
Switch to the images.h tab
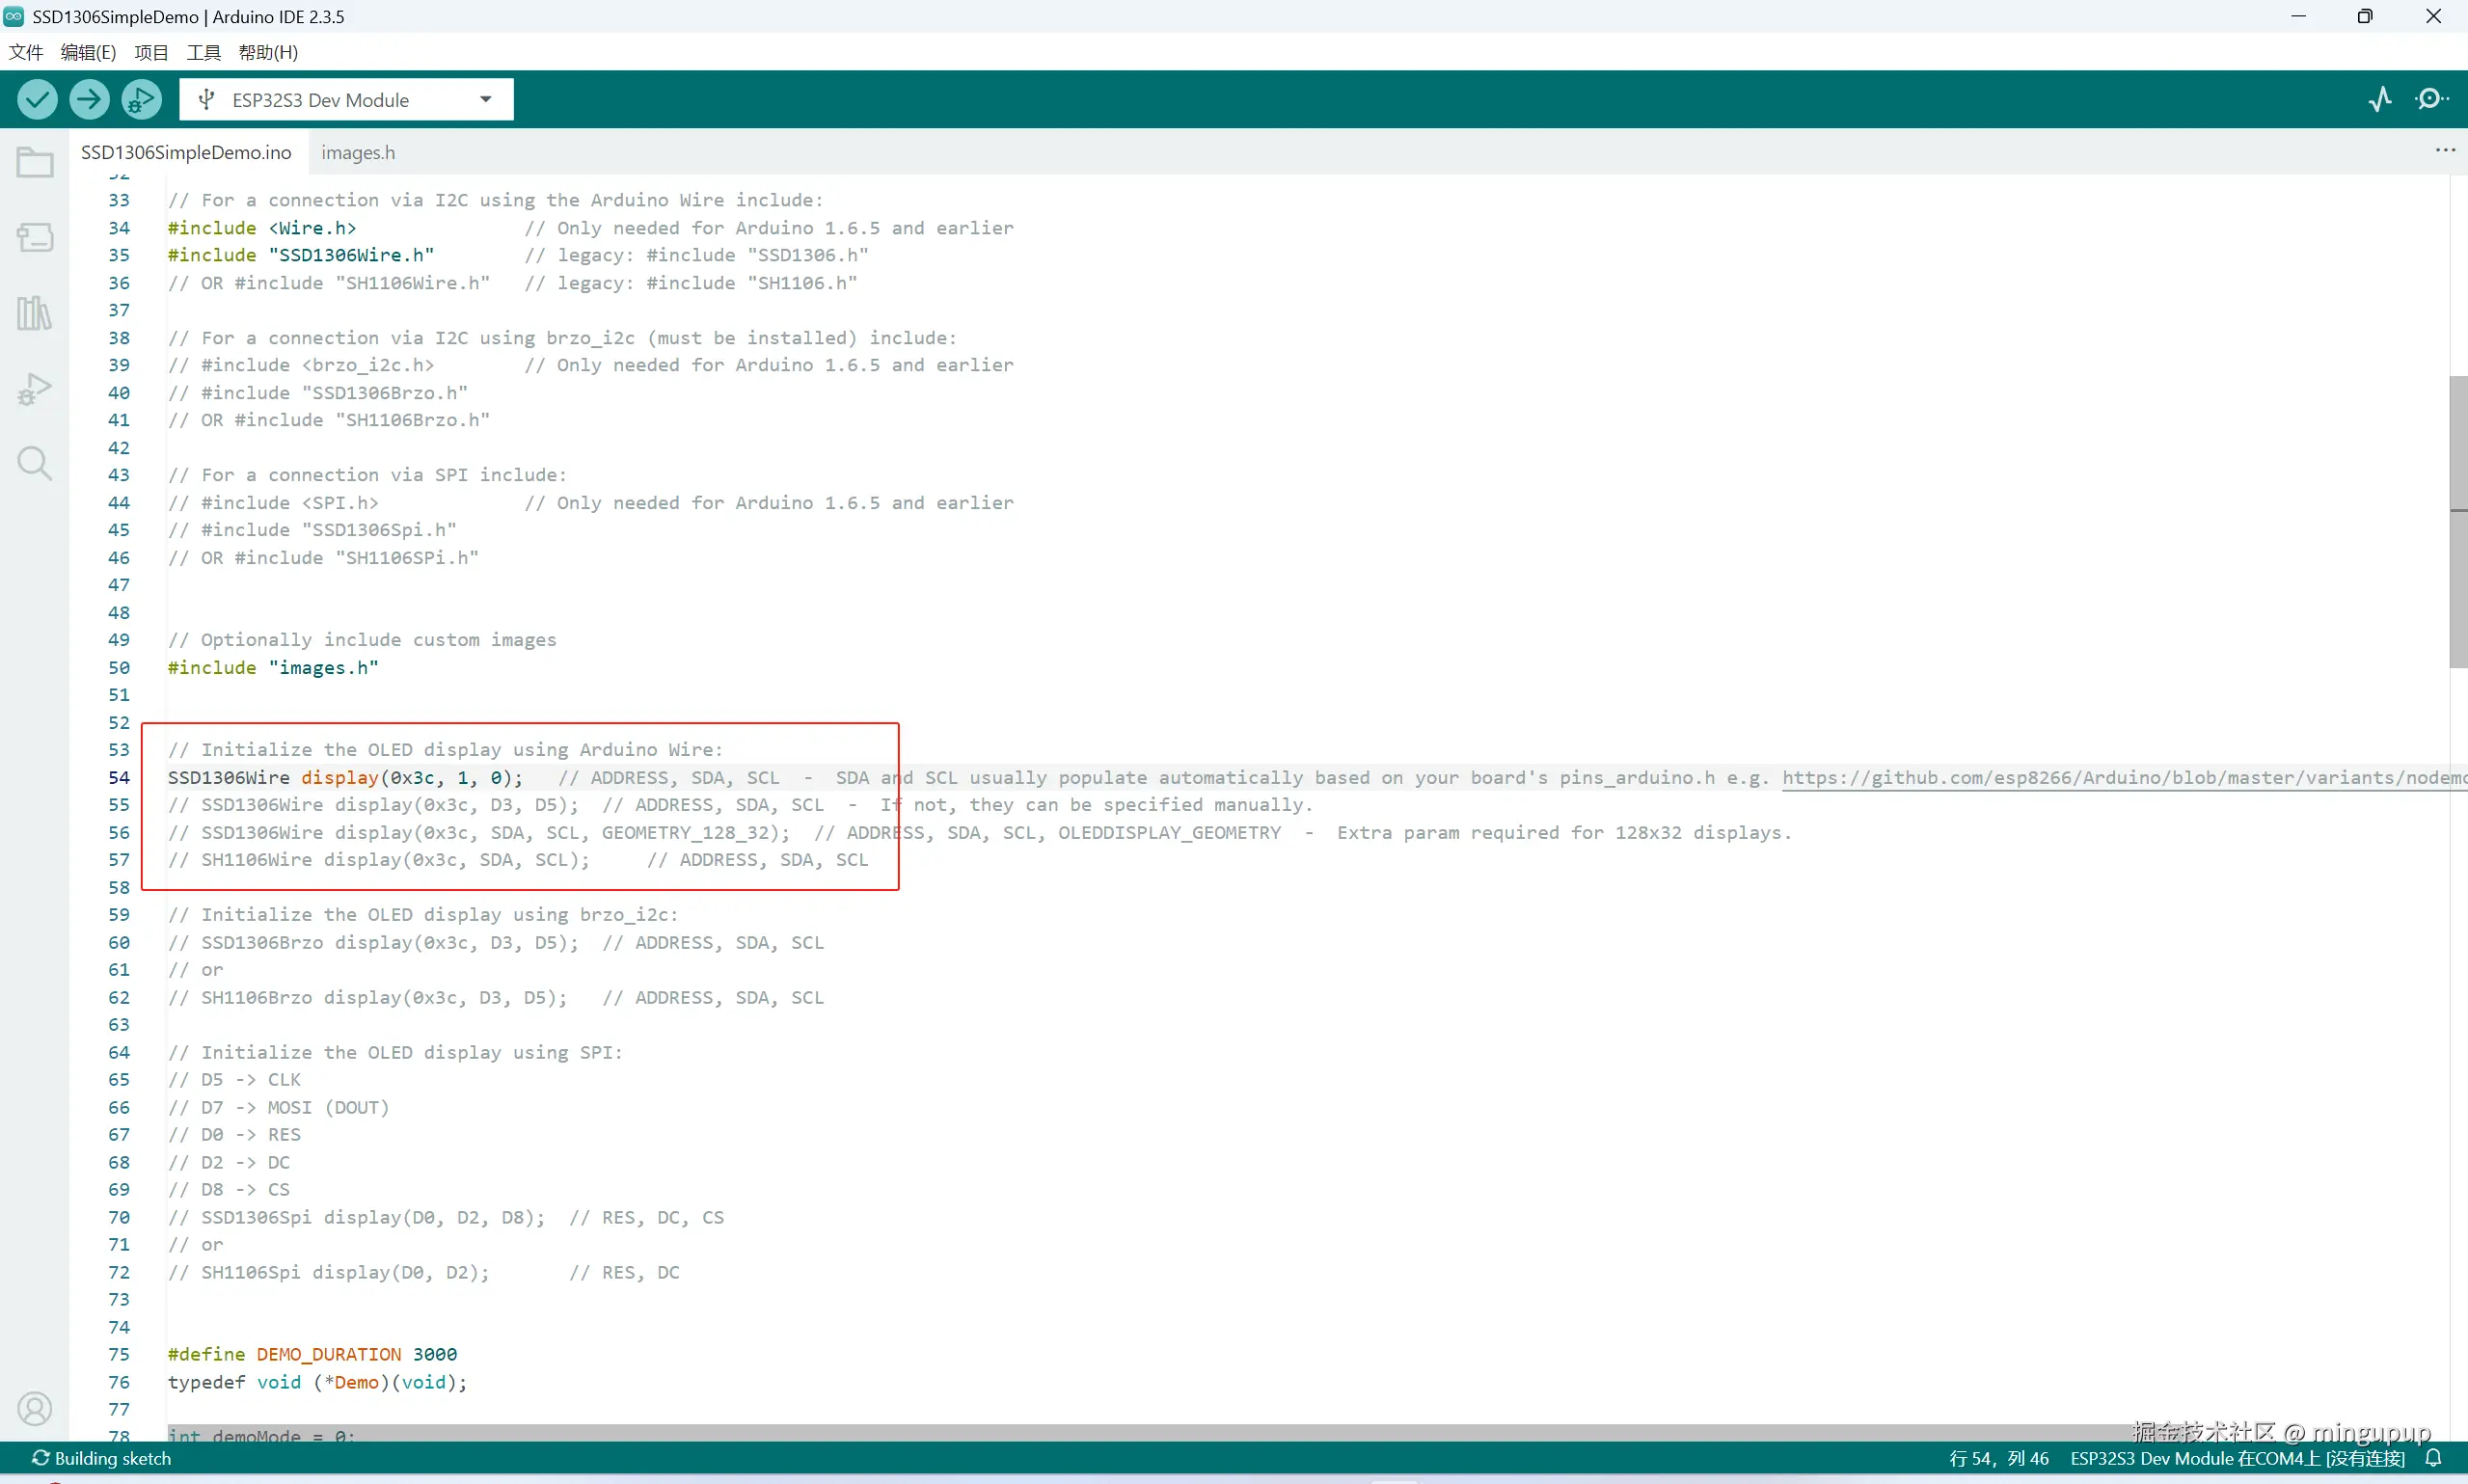pyautogui.click(x=358, y=152)
